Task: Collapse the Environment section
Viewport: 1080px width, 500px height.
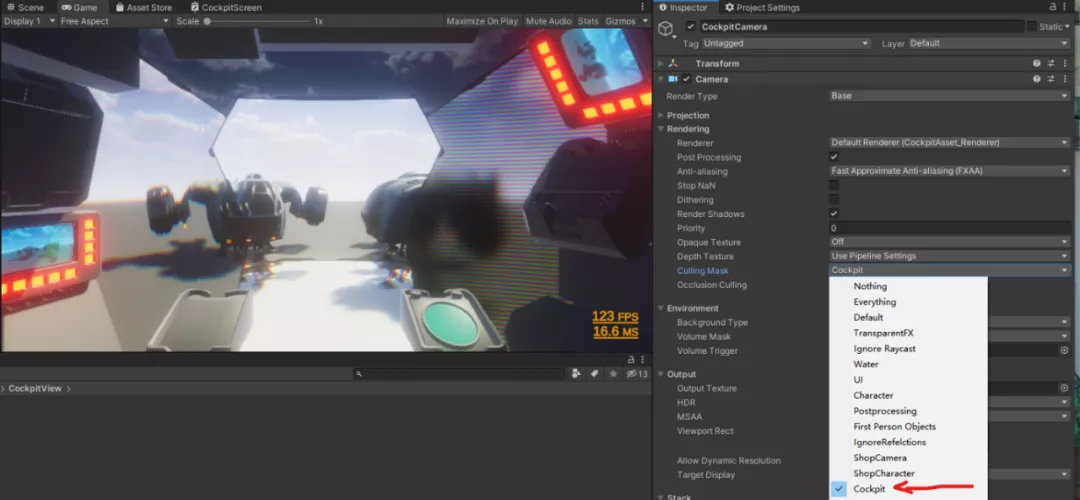Action: [x=661, y=308]
